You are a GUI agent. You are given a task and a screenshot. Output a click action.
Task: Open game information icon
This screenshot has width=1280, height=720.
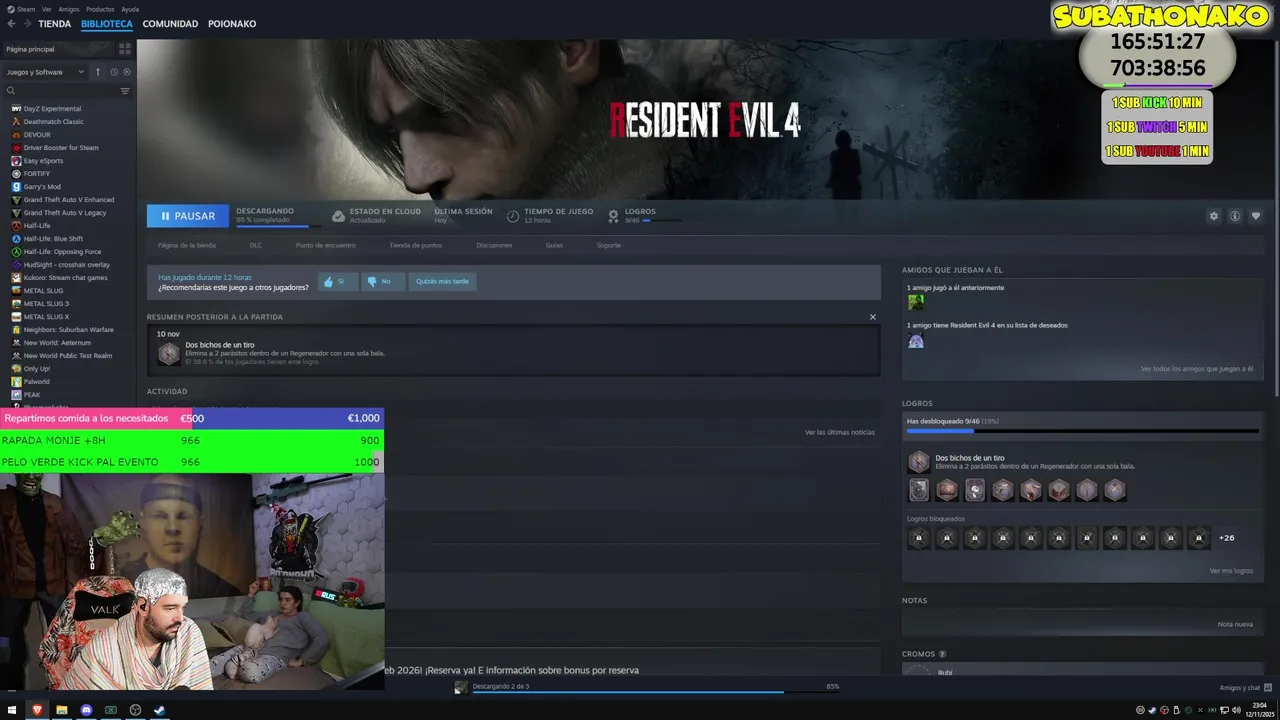[1235, 216]
